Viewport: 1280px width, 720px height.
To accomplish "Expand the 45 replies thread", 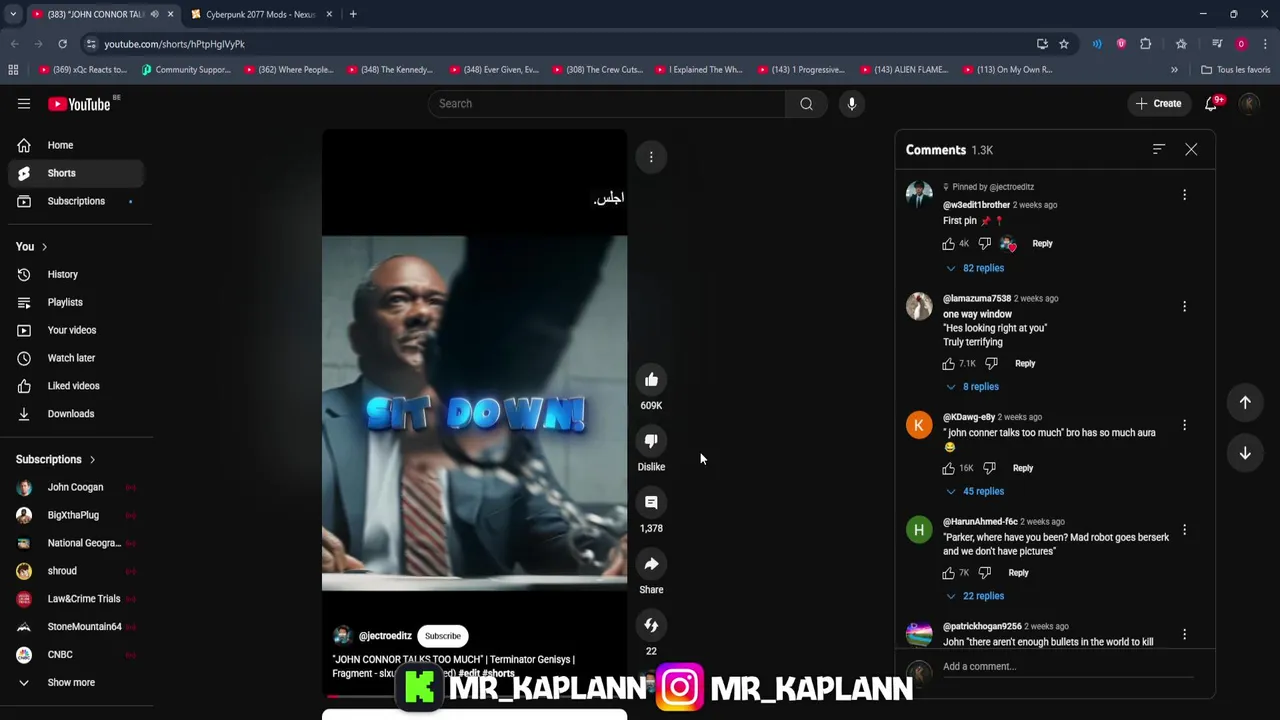I will 975,492.
